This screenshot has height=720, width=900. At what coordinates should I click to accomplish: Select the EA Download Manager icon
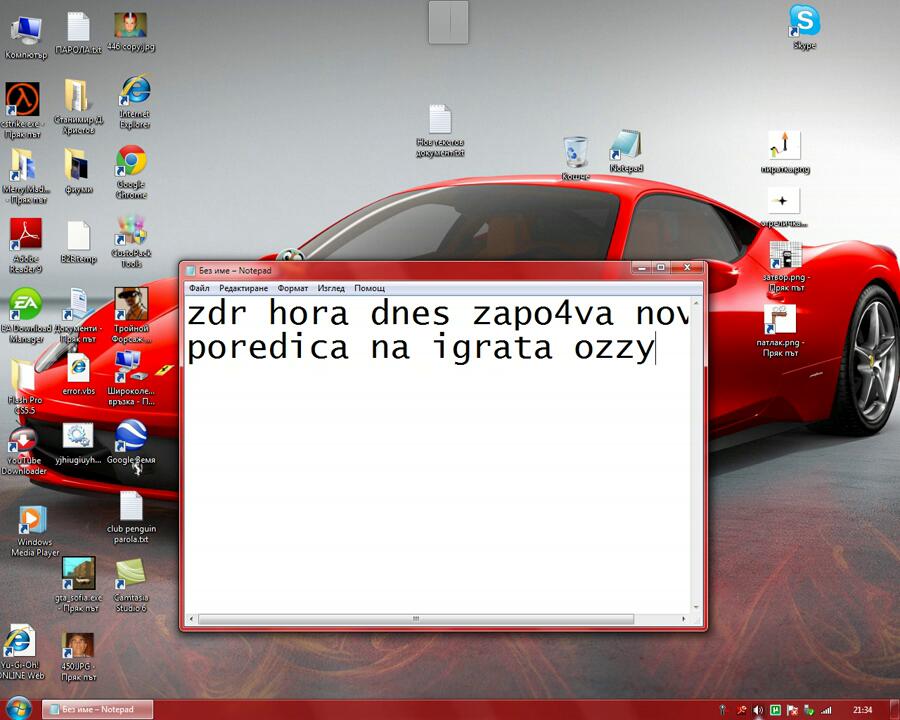[25, 304]
